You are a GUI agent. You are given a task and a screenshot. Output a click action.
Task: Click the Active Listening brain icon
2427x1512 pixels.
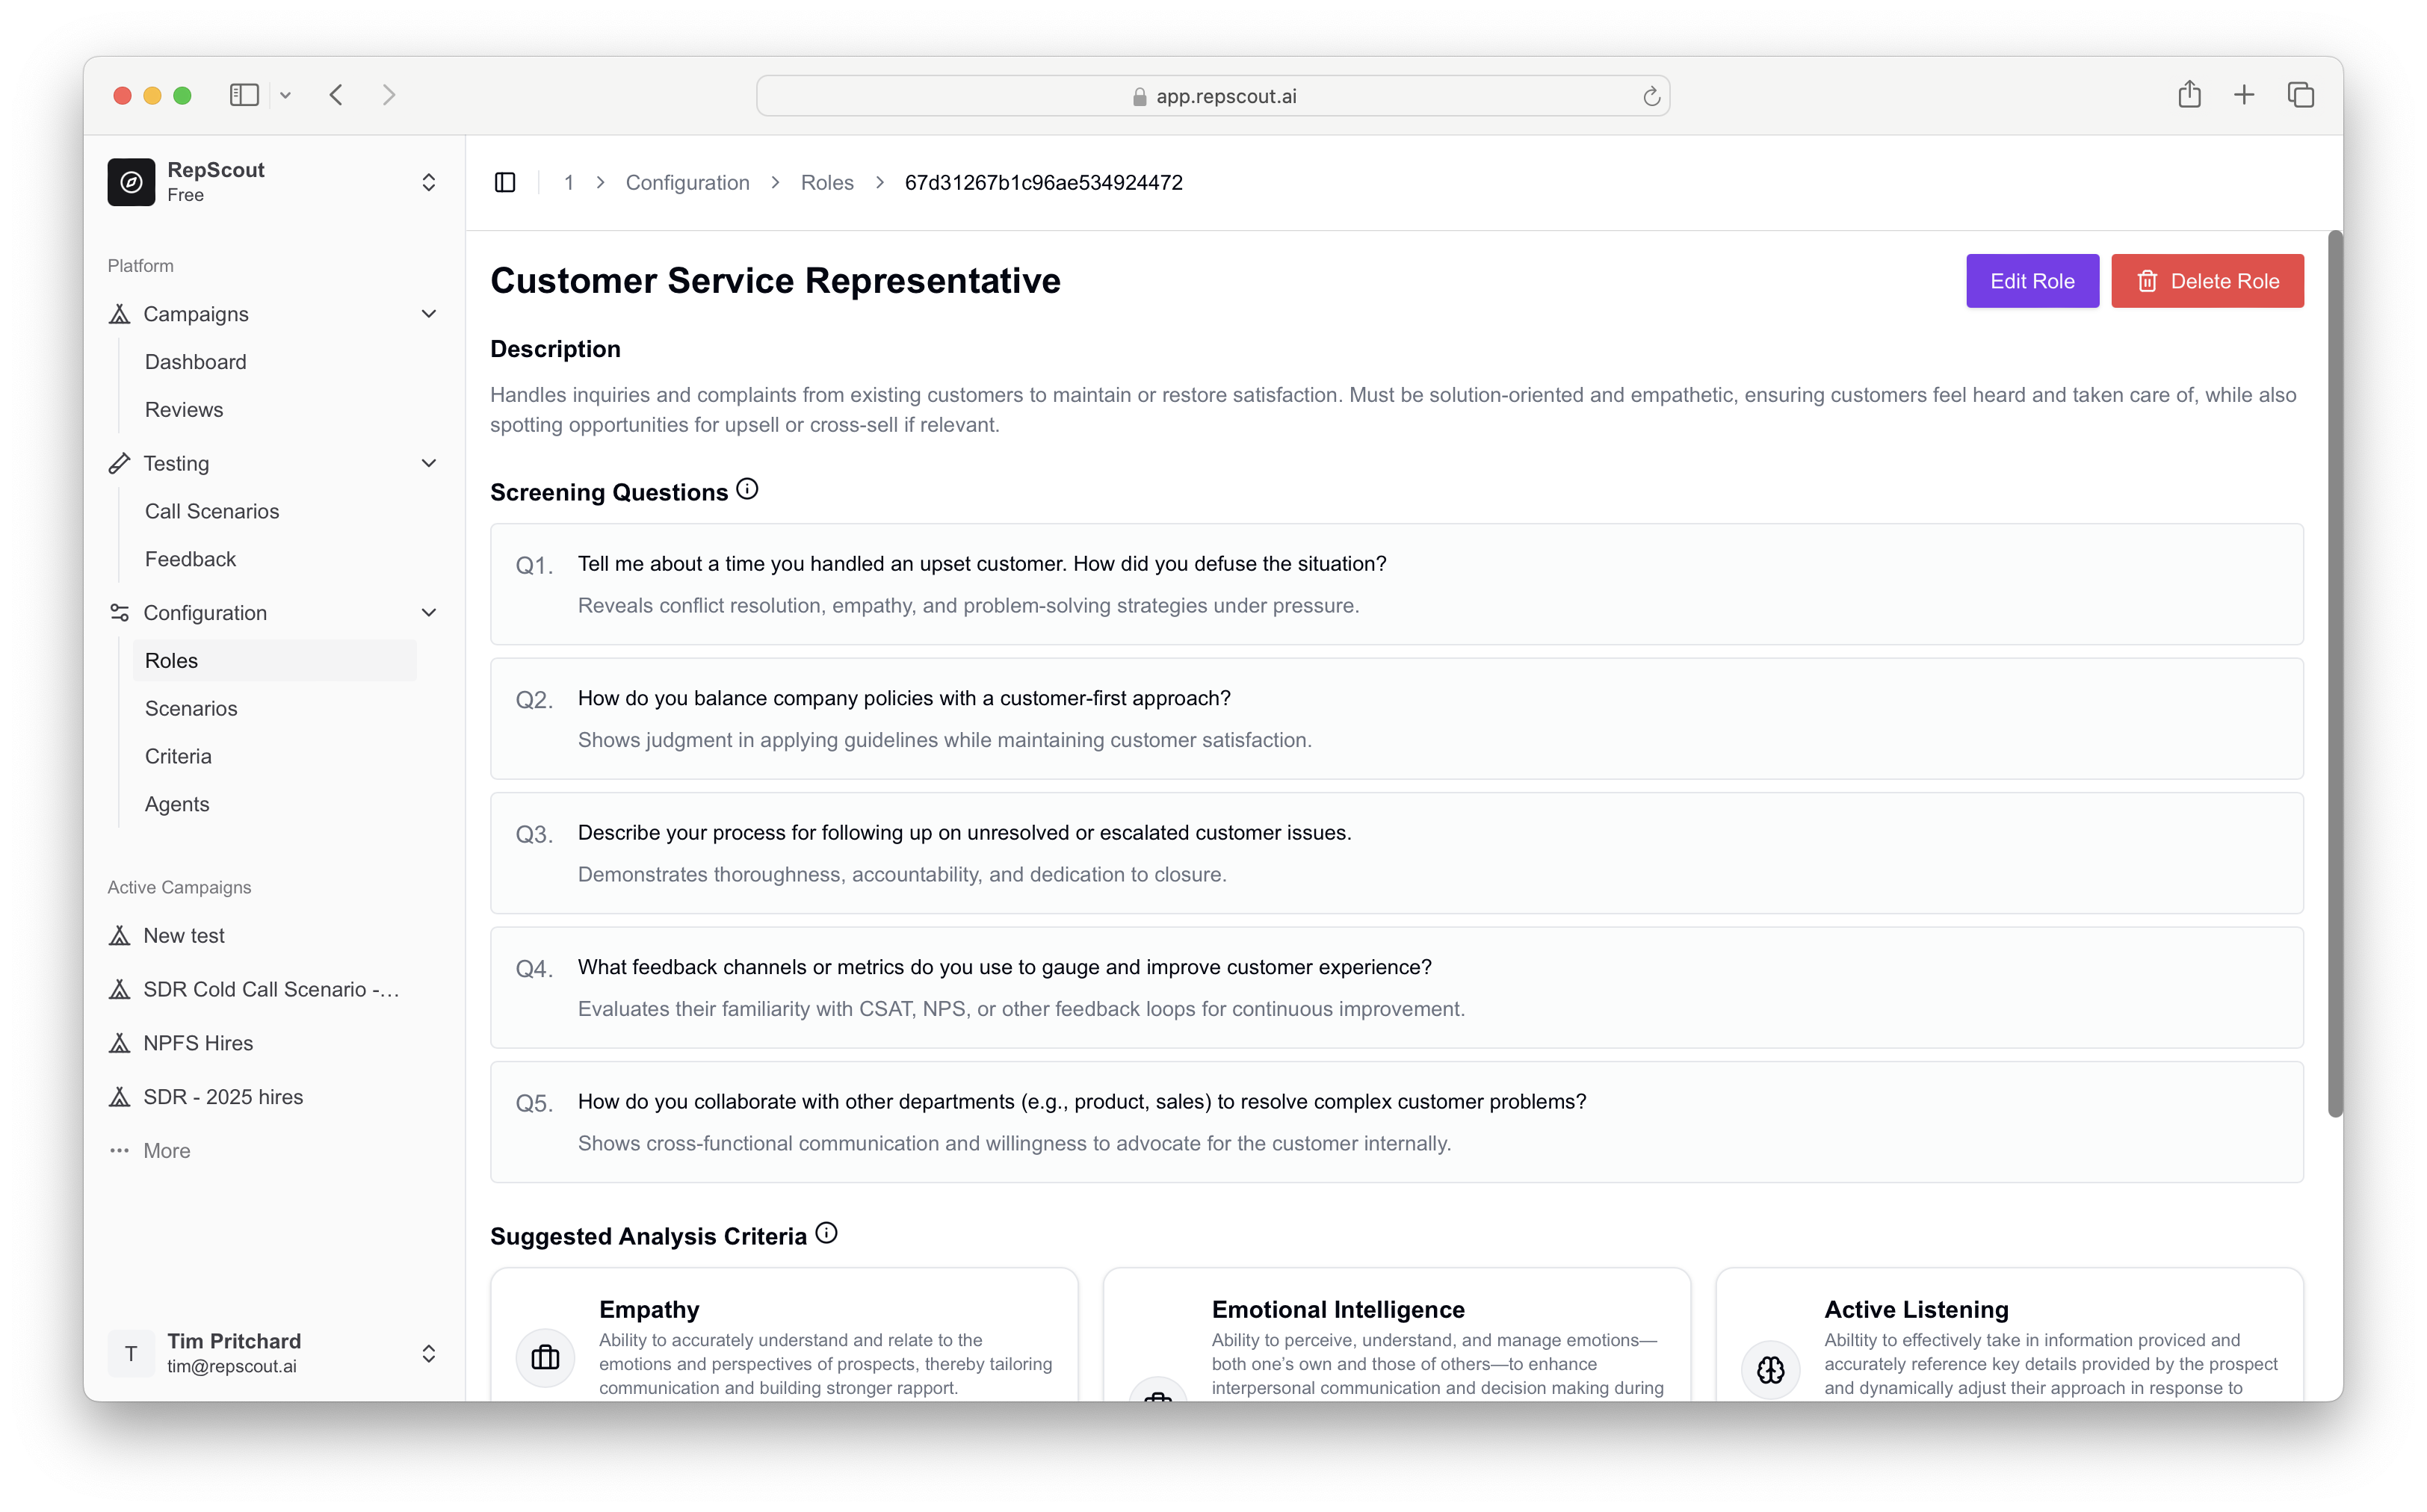click(x=1770, y=1369)
